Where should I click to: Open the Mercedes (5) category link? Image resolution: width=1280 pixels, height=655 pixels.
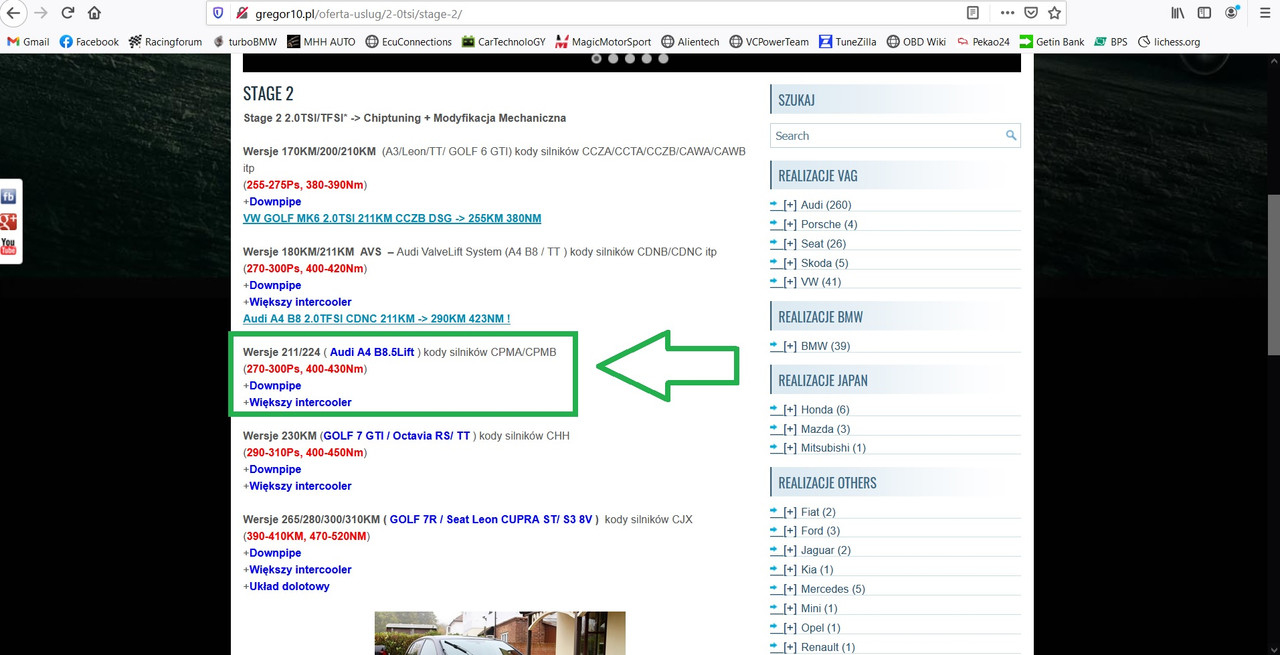[833, 589]
